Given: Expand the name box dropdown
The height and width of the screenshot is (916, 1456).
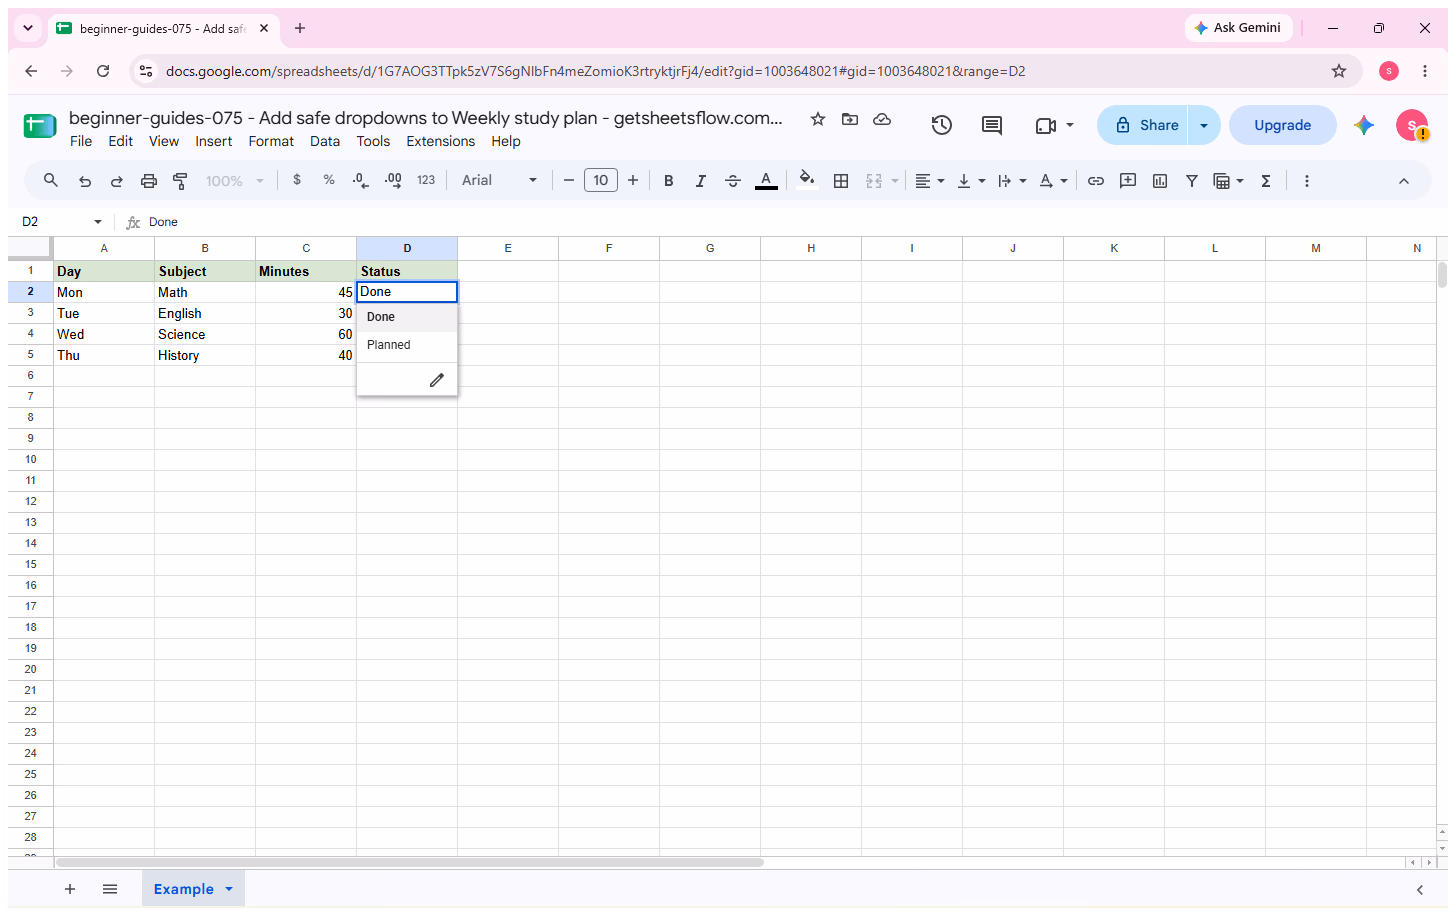Looking at the screenshot, I should (x=98, y=222).
